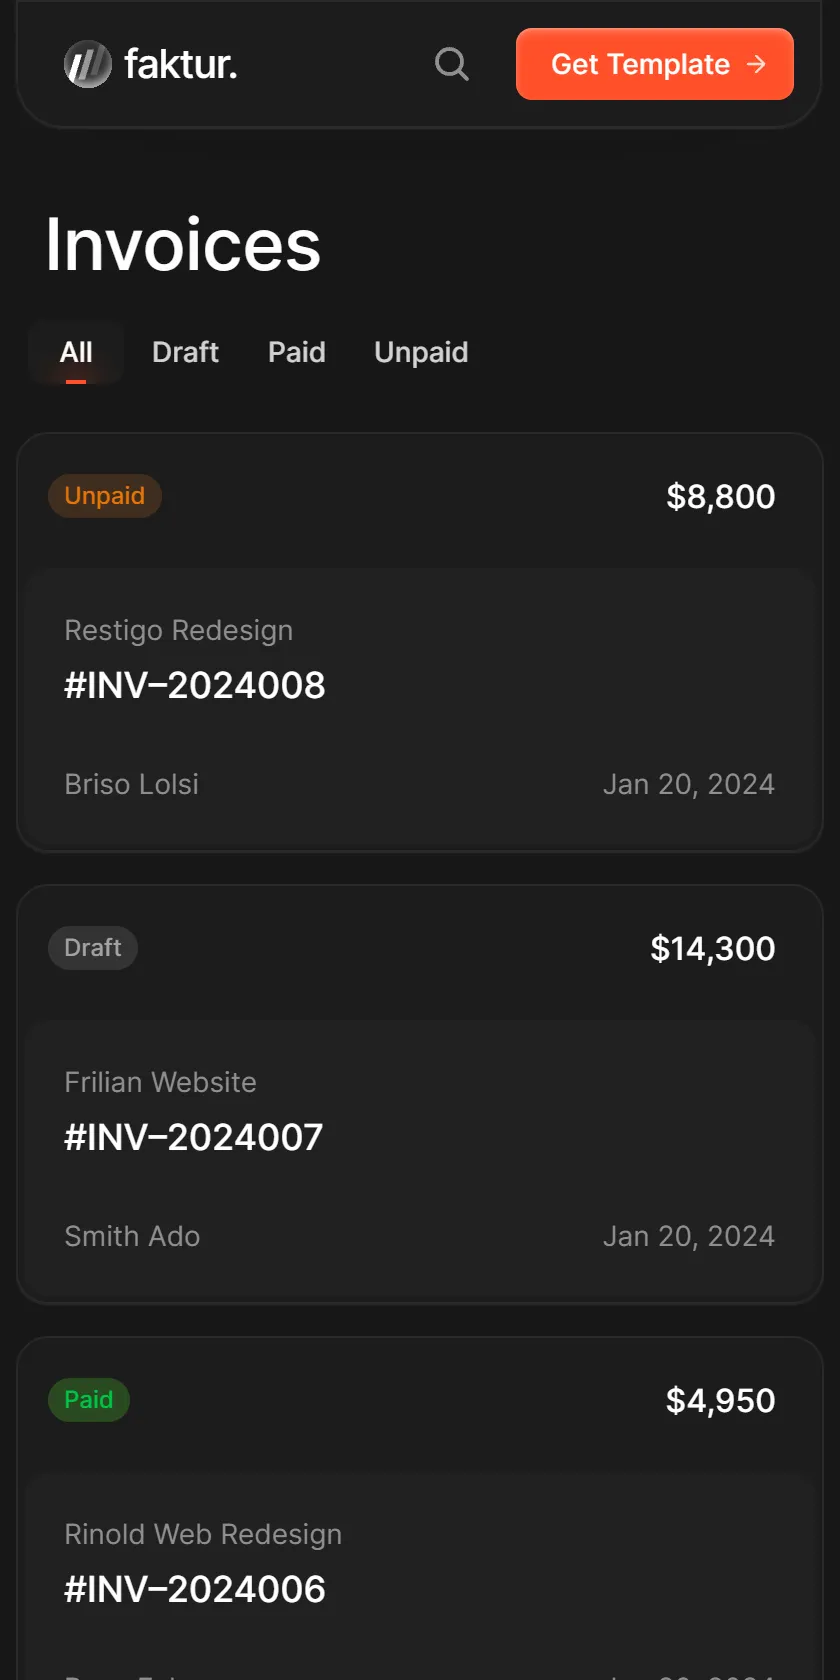Click the Restigo Redesign project name
Viewport: 840px width, 1680px height.
[179, 631]
